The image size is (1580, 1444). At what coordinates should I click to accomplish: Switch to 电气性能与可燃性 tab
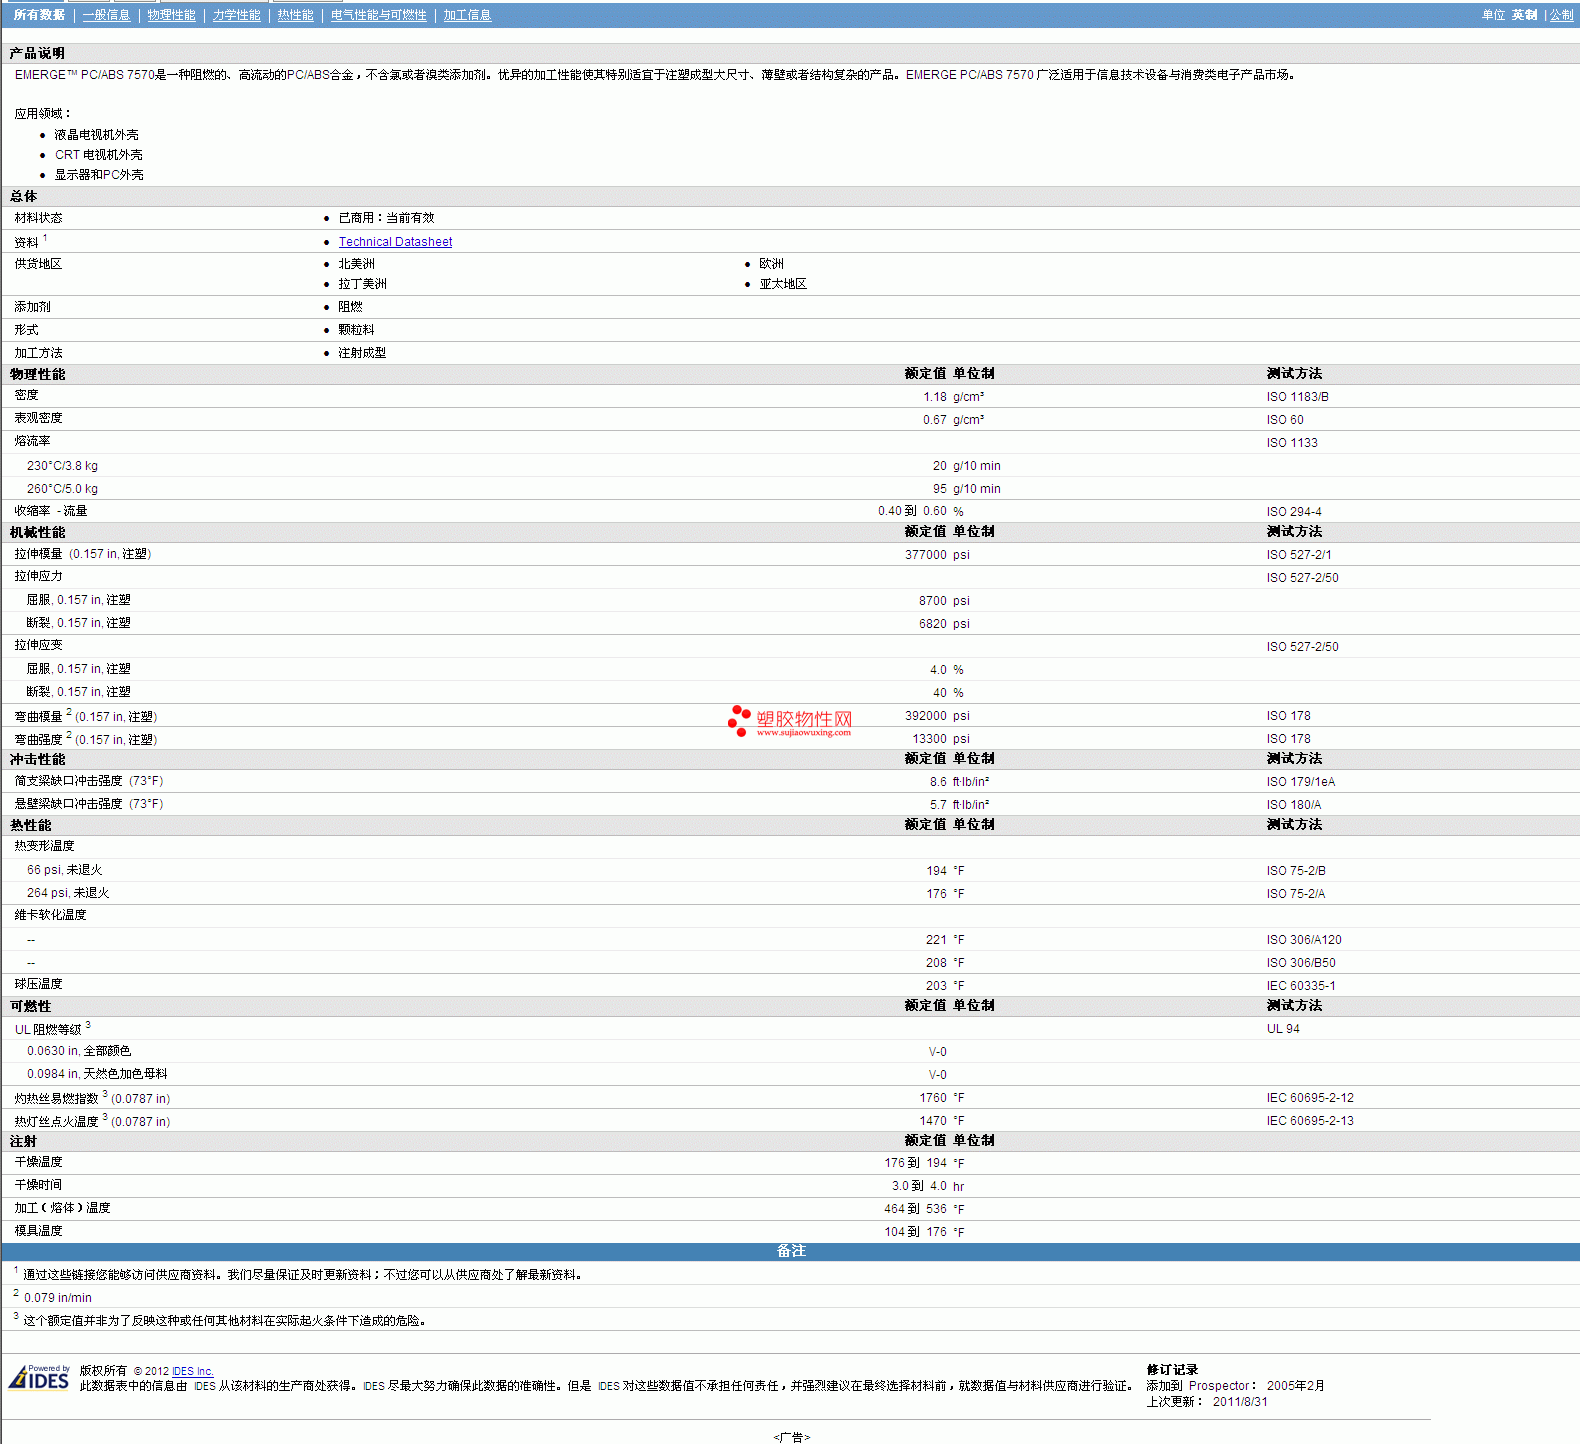click(378, 15)
